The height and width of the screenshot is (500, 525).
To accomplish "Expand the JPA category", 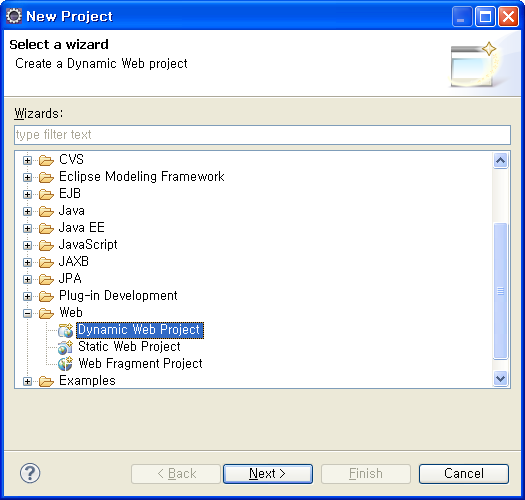I will (27, 280).
